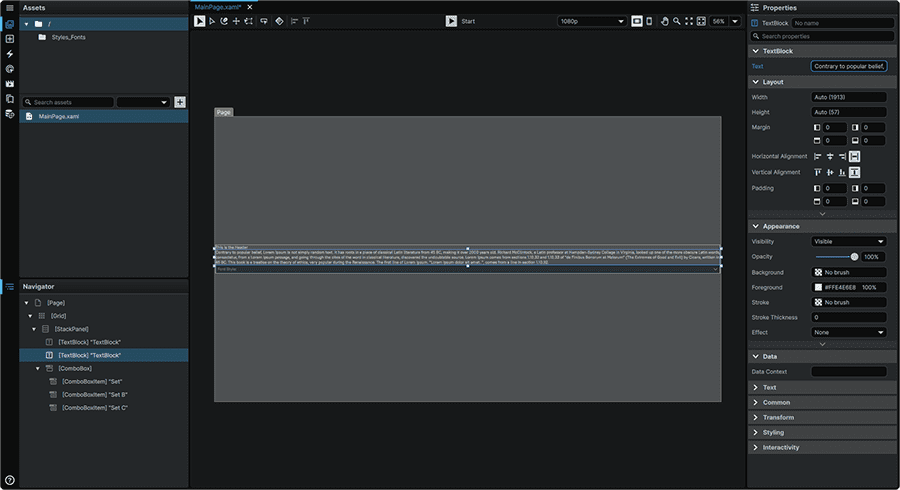Collapse the Layout properties section
The width and height of the screenshot is (900, 490).
click(x=756, y=82)
